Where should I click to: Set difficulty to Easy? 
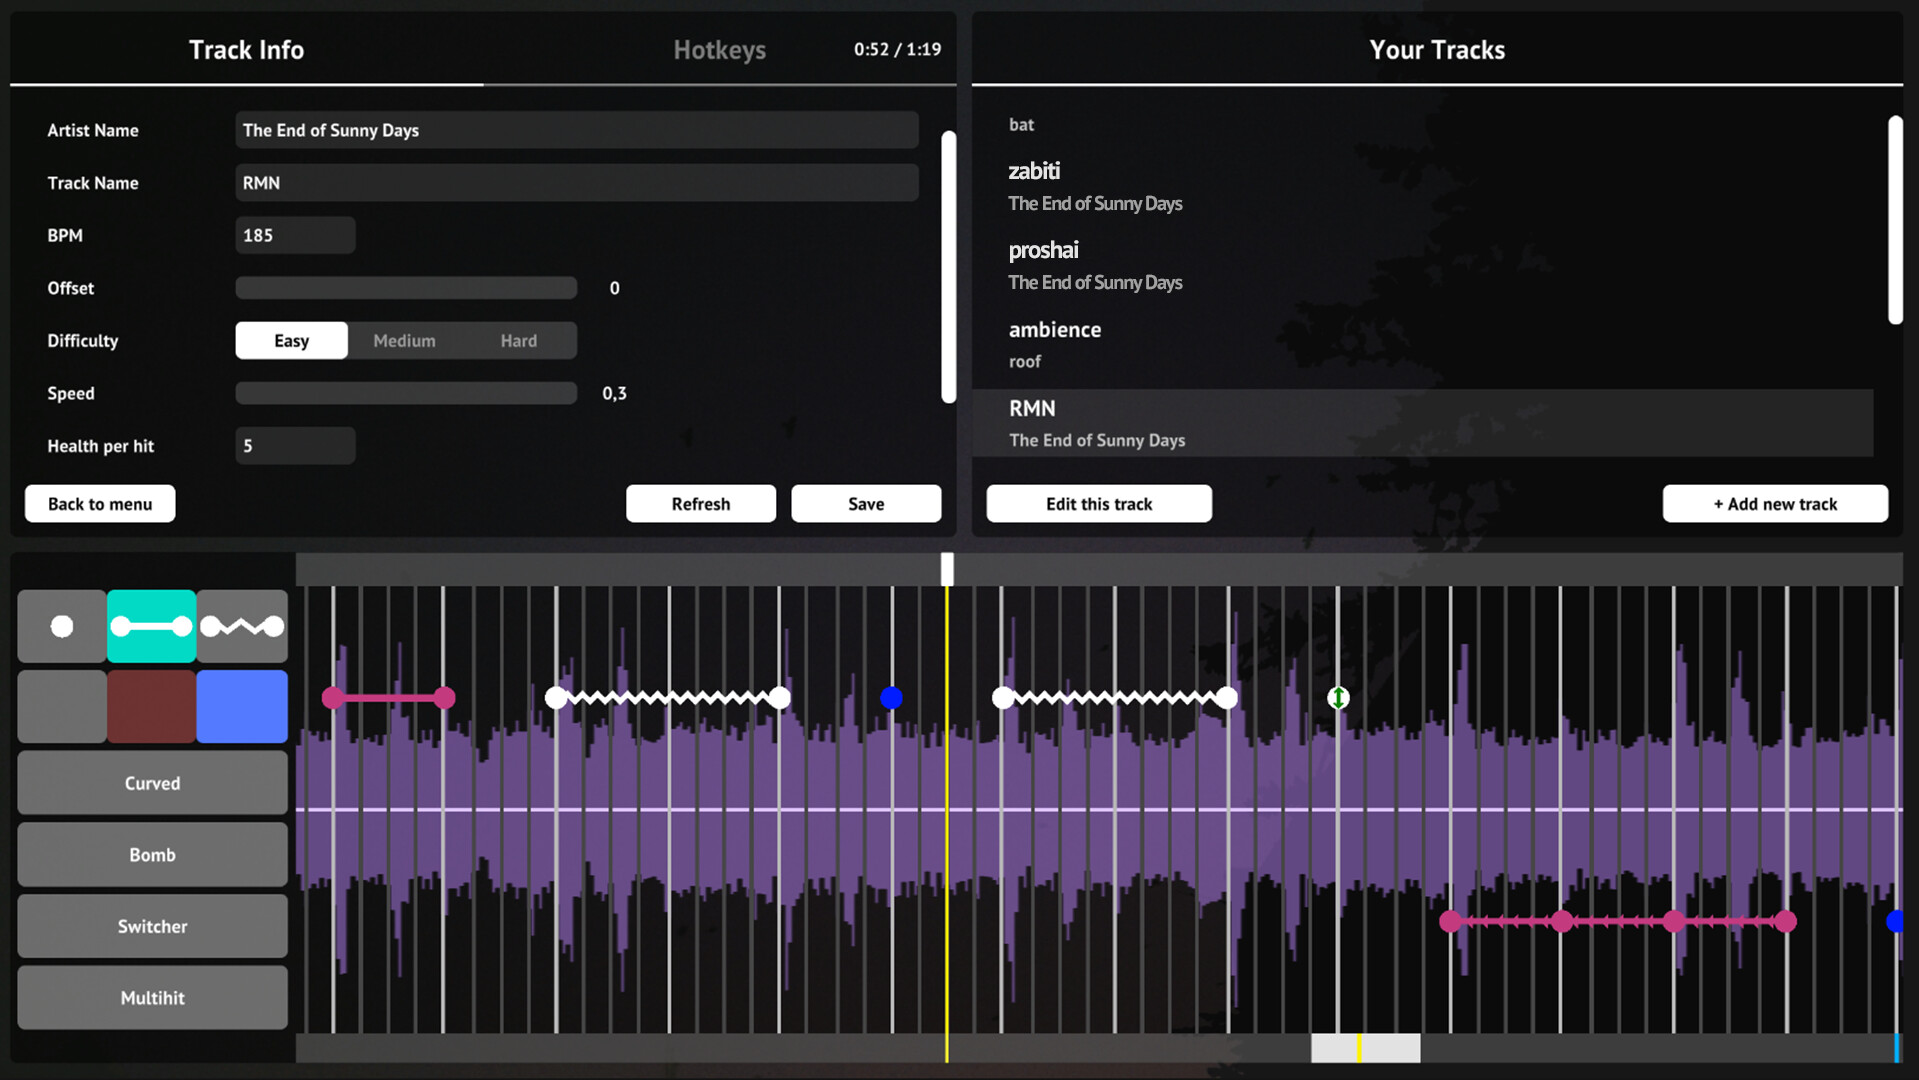click(291, 340)
